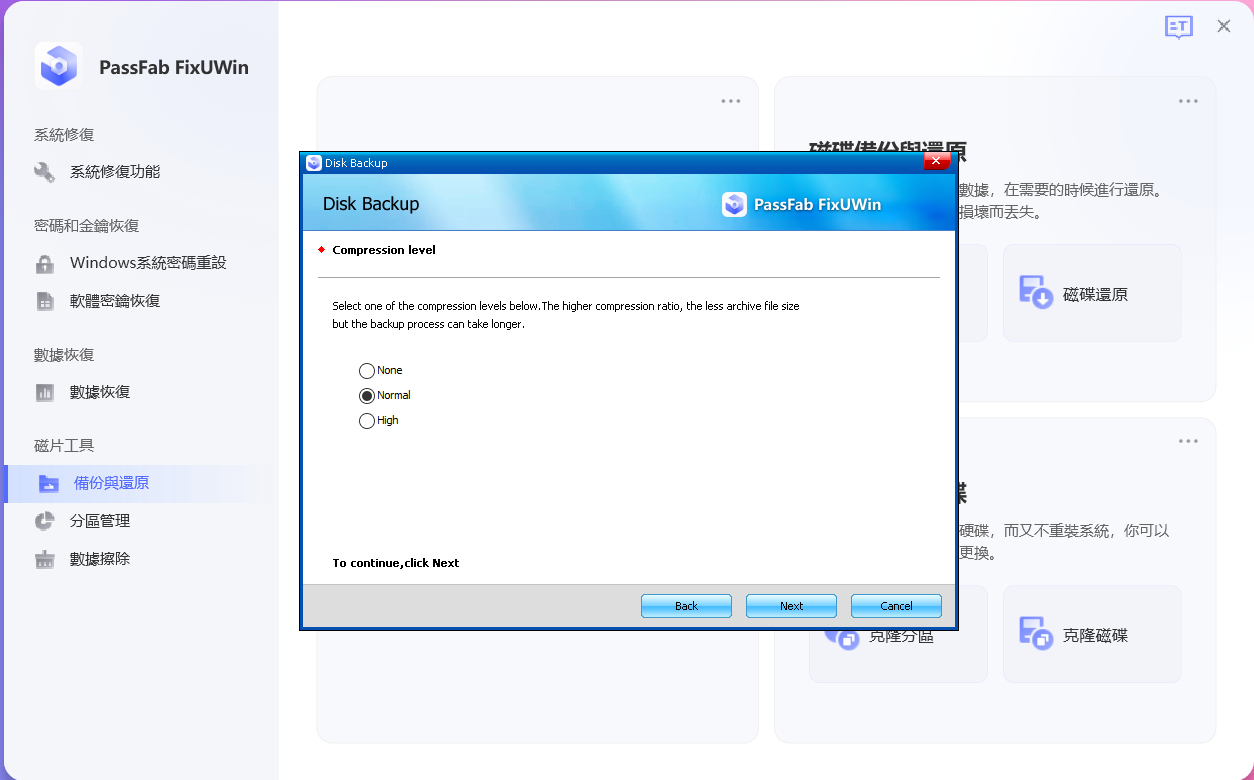
Task: Select the Normal compression radio button
Action: coord(367,395)
